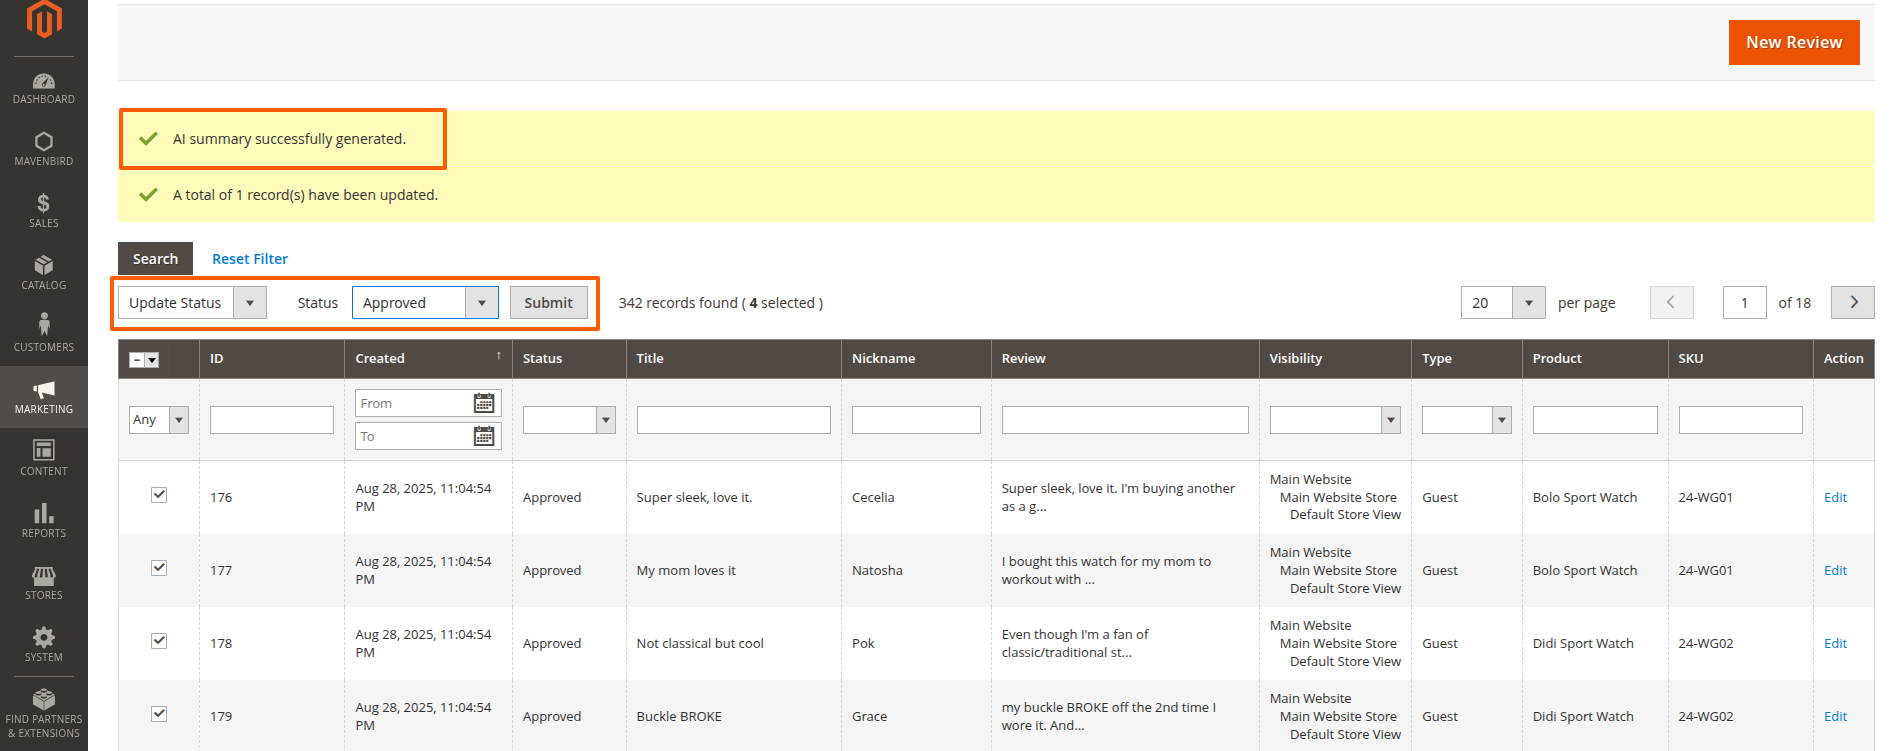Screen dimensions: 1900x751
Task: Click the Magento logo icon
Action: 43,18
